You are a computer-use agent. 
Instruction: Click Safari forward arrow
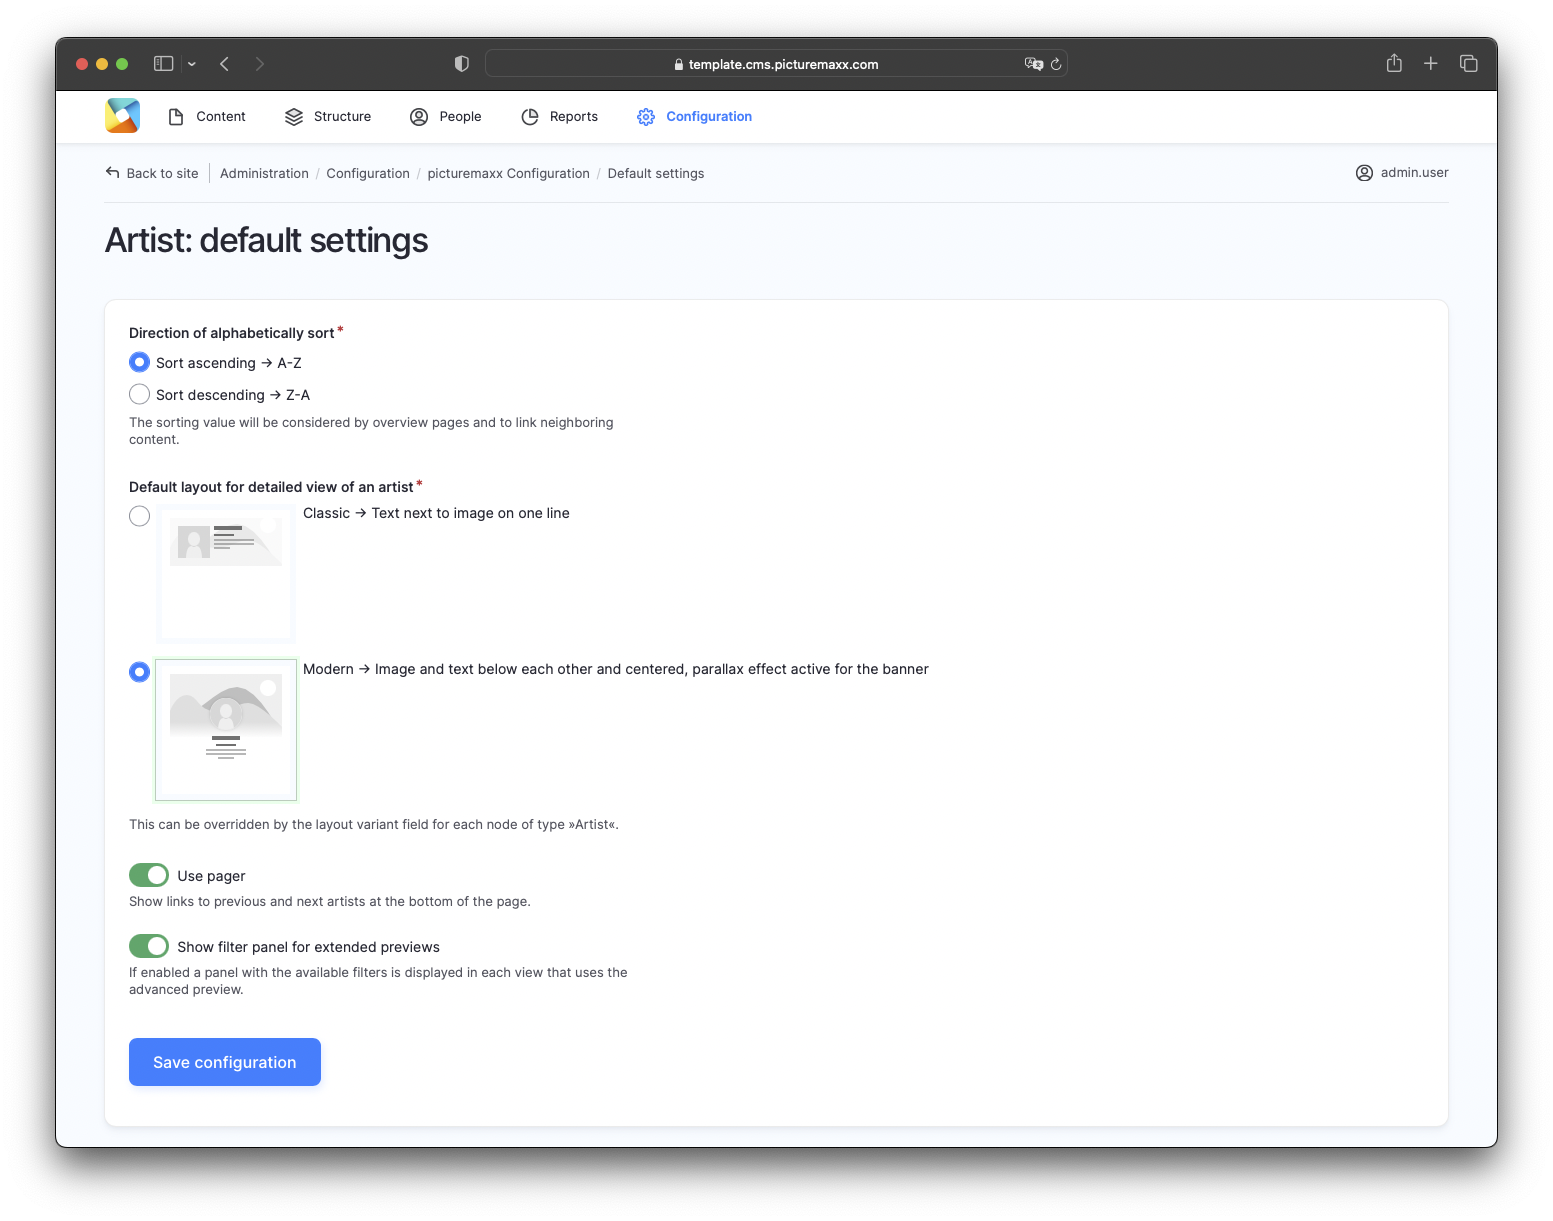(x=260, y=64)
